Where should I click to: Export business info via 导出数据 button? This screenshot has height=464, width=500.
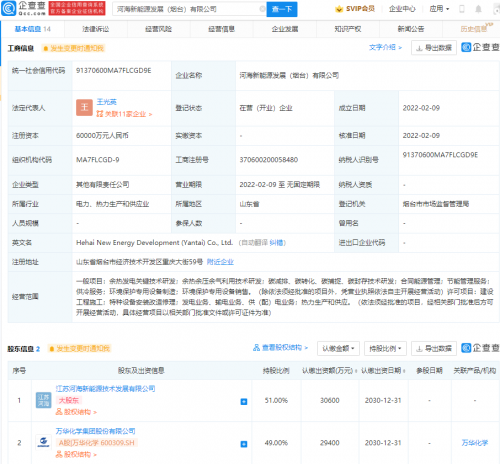434,48
